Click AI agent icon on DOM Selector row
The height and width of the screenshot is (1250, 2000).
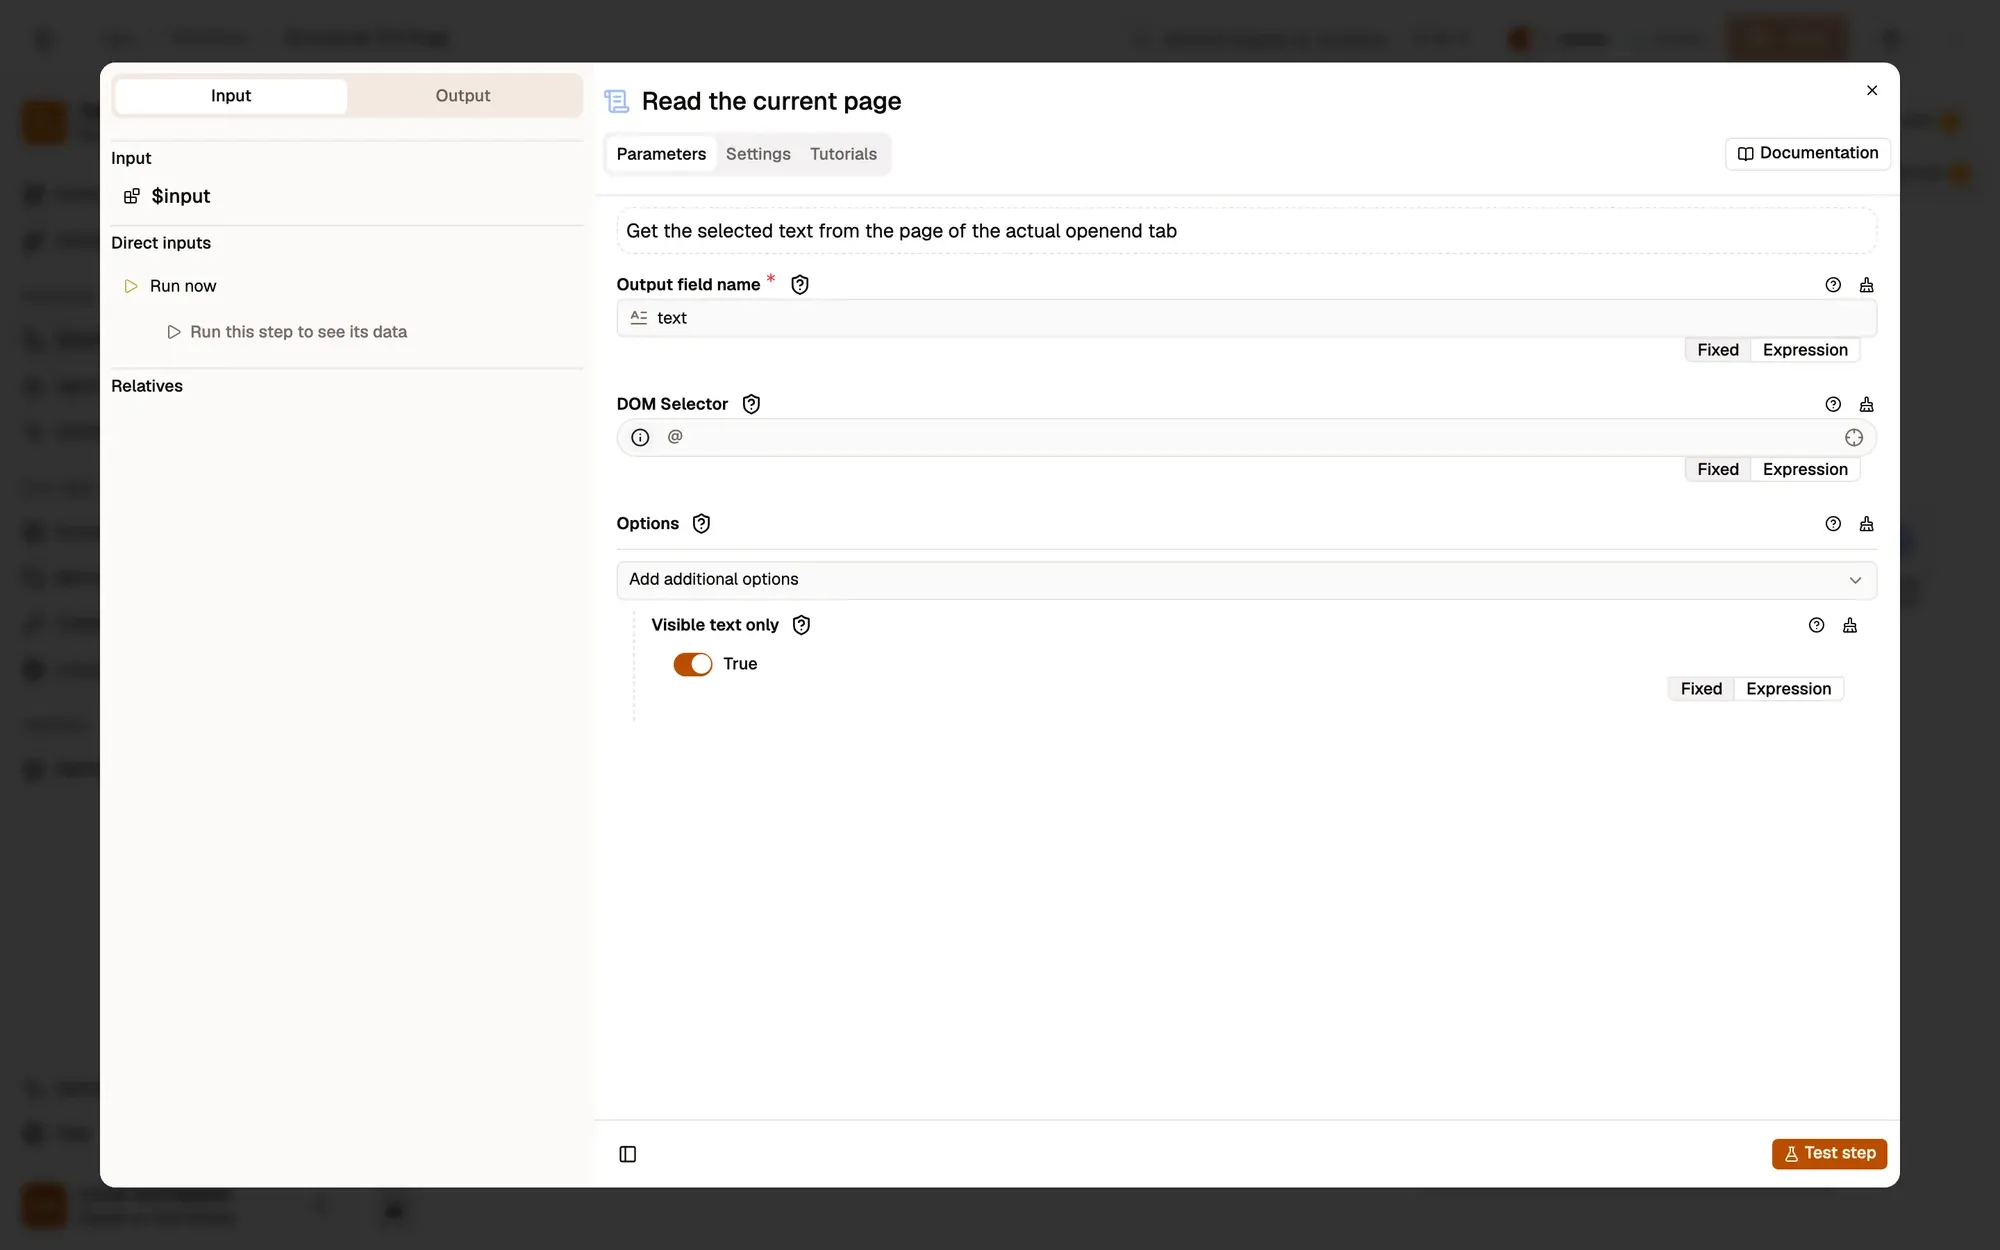tap(1866, 404)
